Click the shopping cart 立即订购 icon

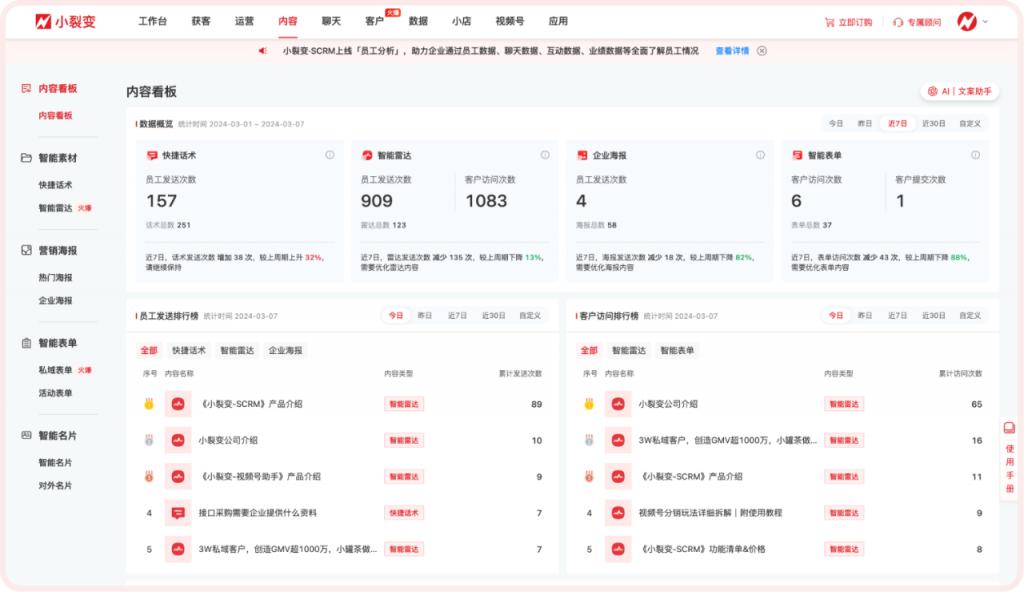(x=829, y=22)
